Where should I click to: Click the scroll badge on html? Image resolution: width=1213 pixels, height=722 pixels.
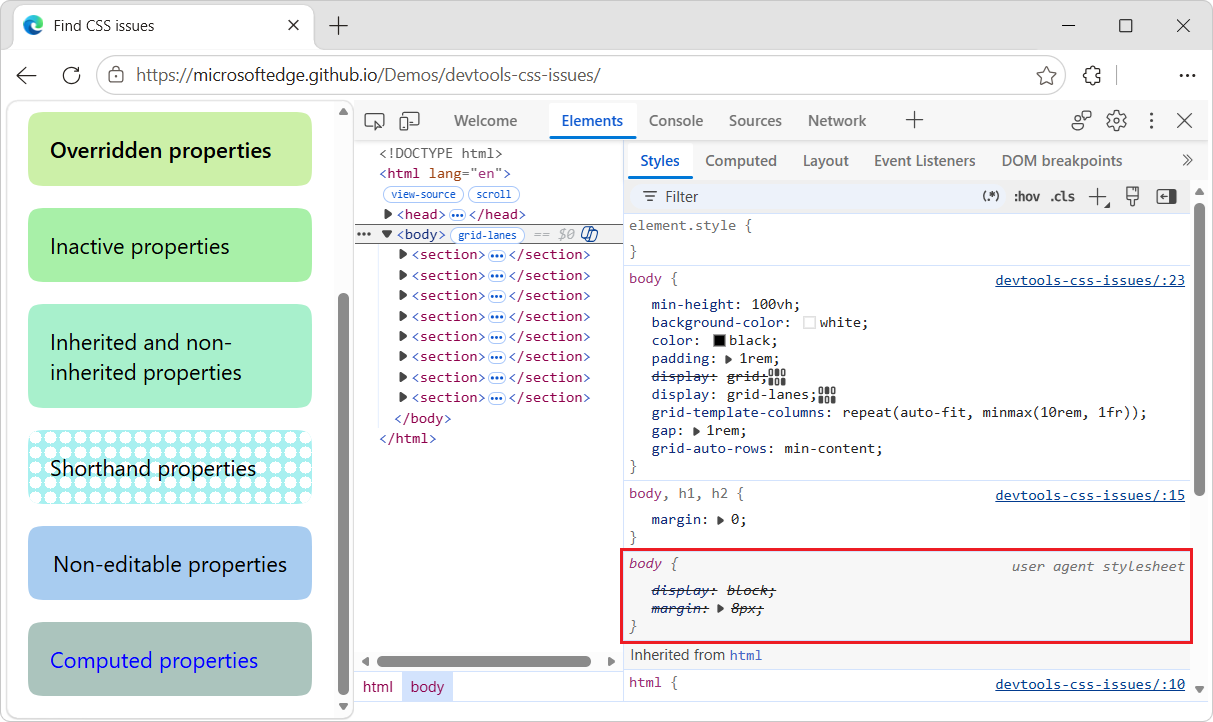(x=494, y=194)
